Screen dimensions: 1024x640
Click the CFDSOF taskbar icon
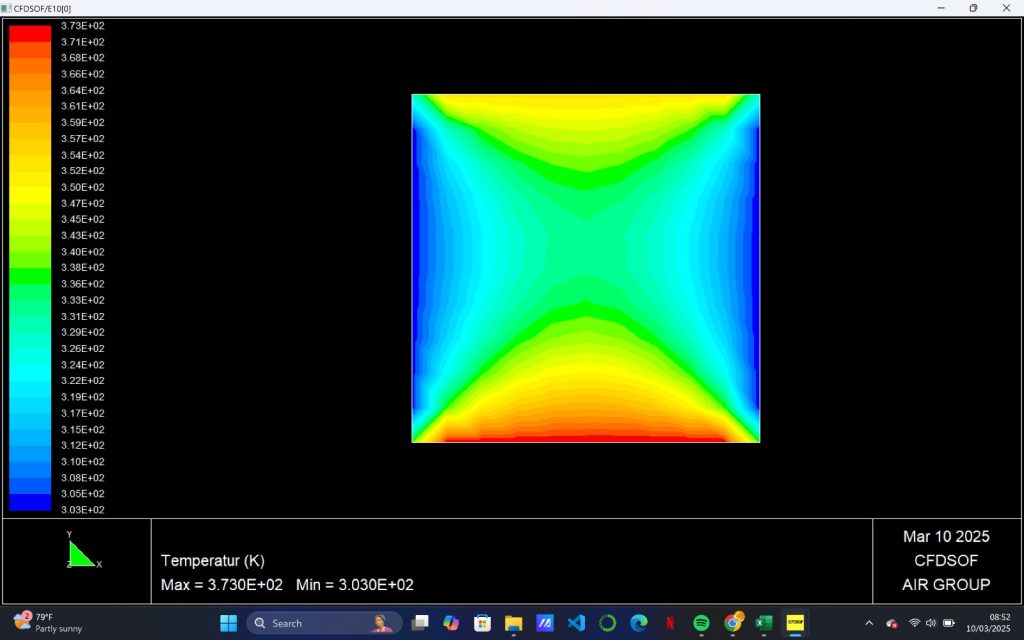795,623
